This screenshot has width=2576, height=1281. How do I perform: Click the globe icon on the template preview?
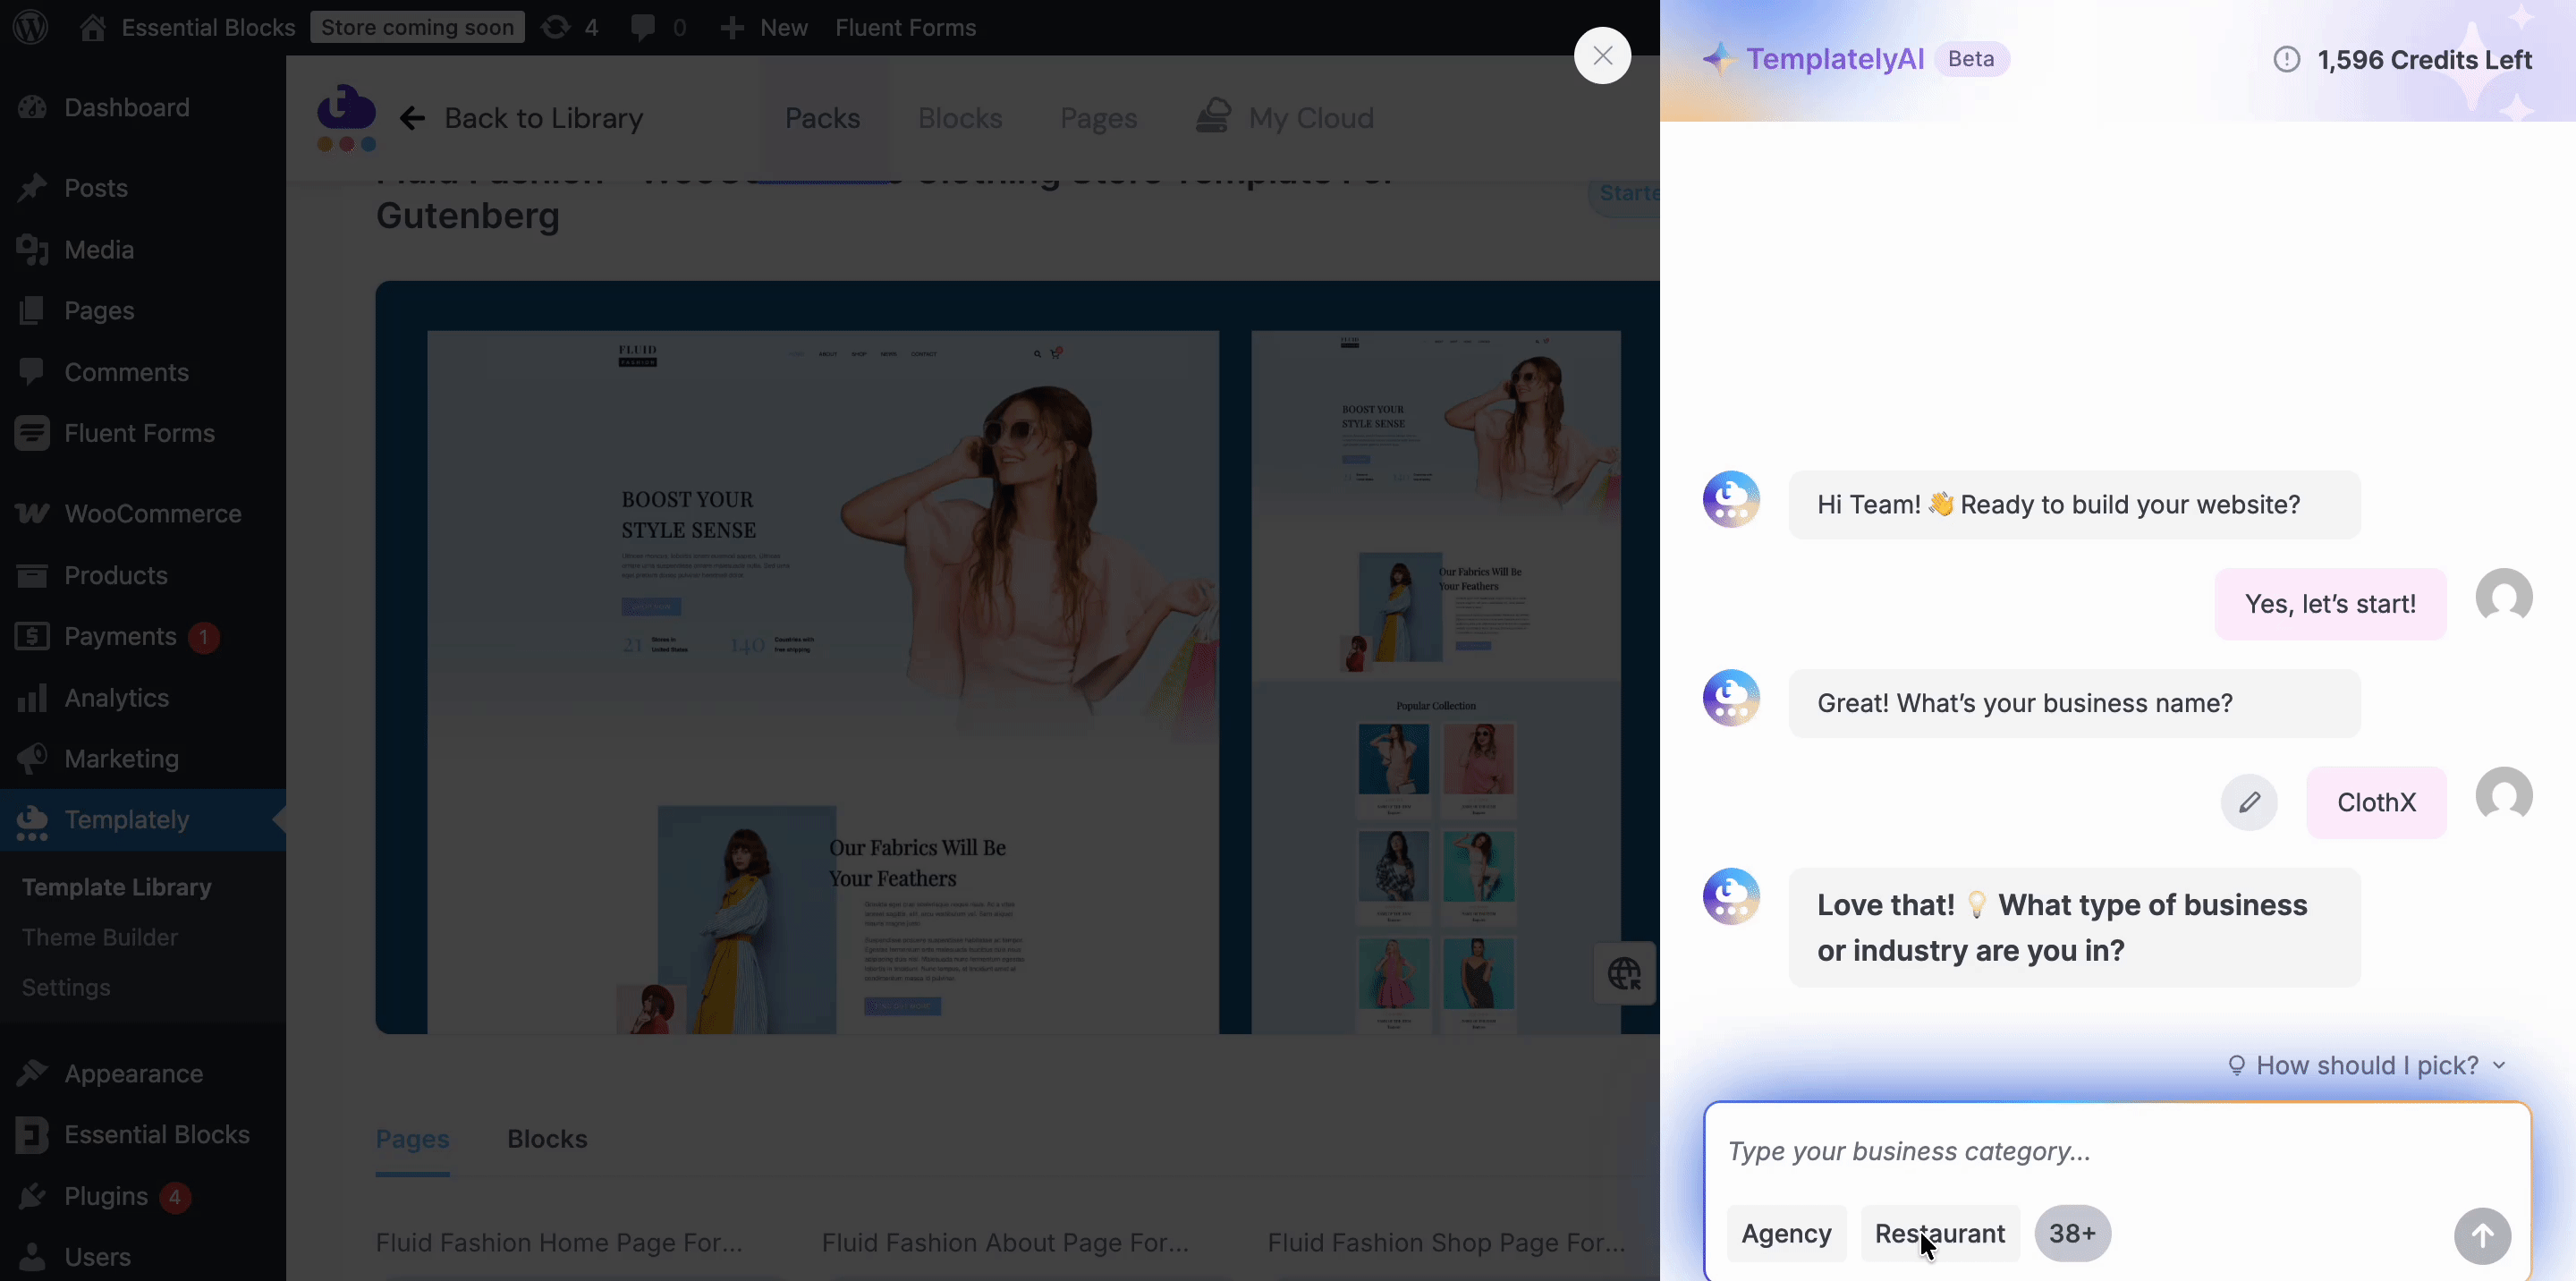coord(1624,973)
